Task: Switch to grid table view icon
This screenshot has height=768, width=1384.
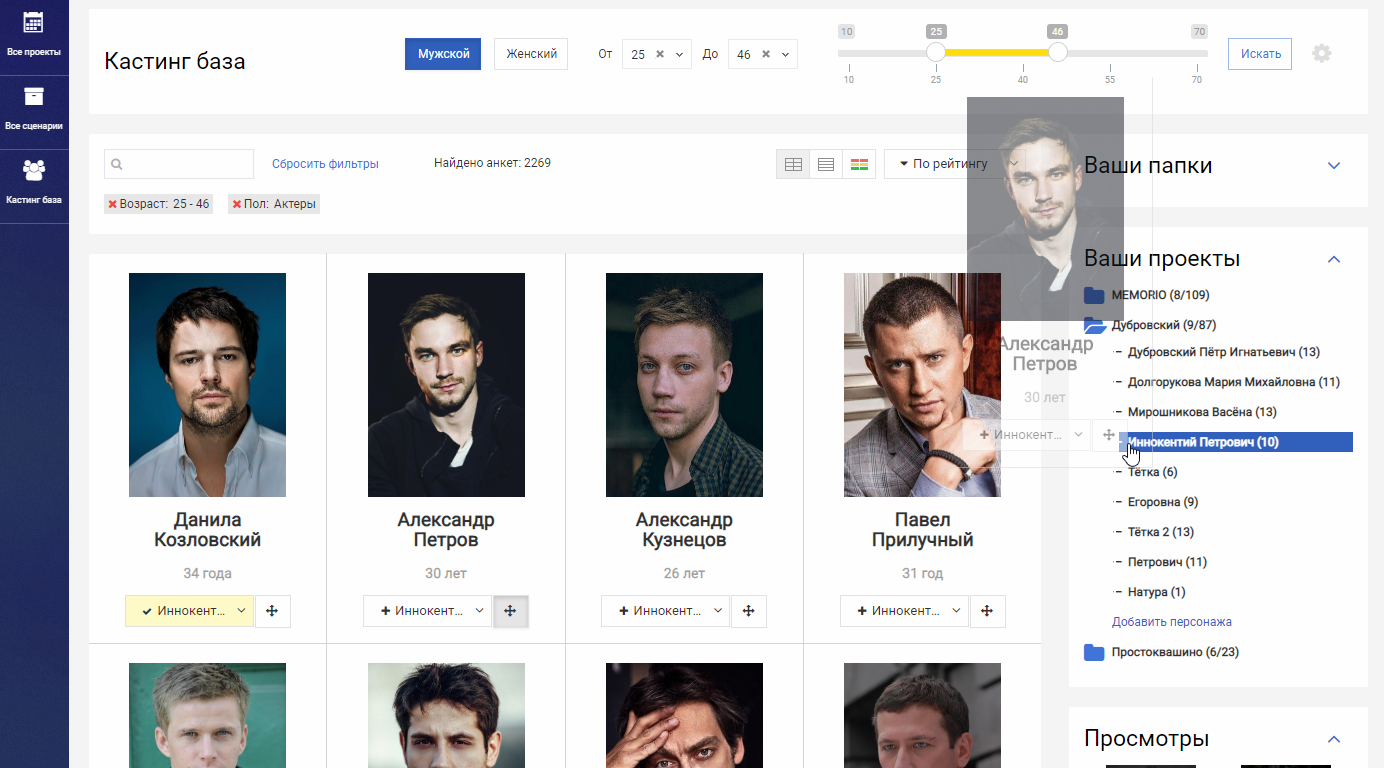Action: tap(794, 164)
